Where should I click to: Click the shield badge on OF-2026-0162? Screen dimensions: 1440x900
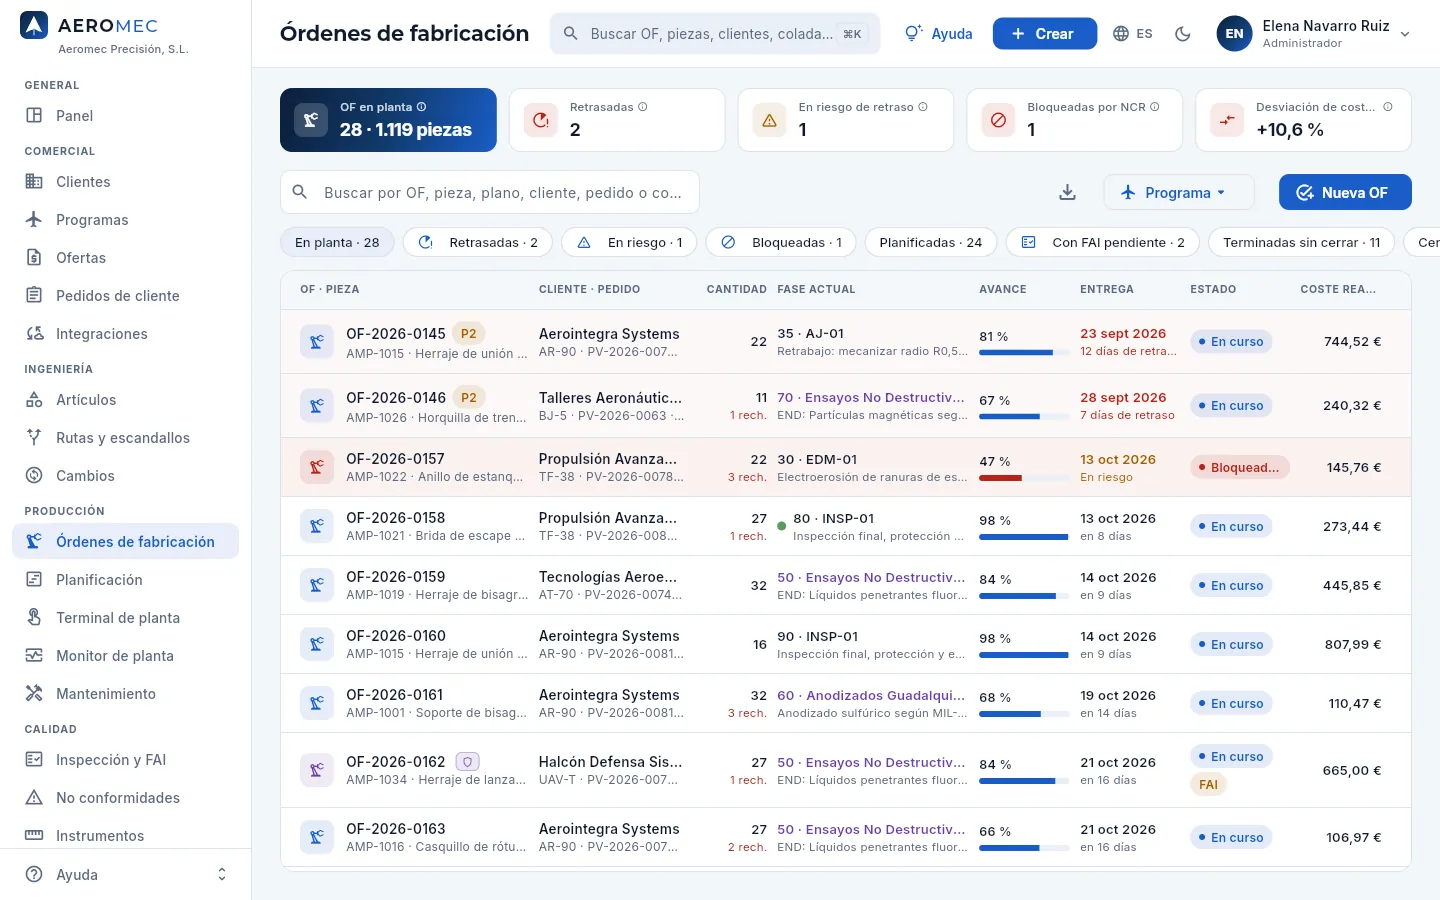467,762
